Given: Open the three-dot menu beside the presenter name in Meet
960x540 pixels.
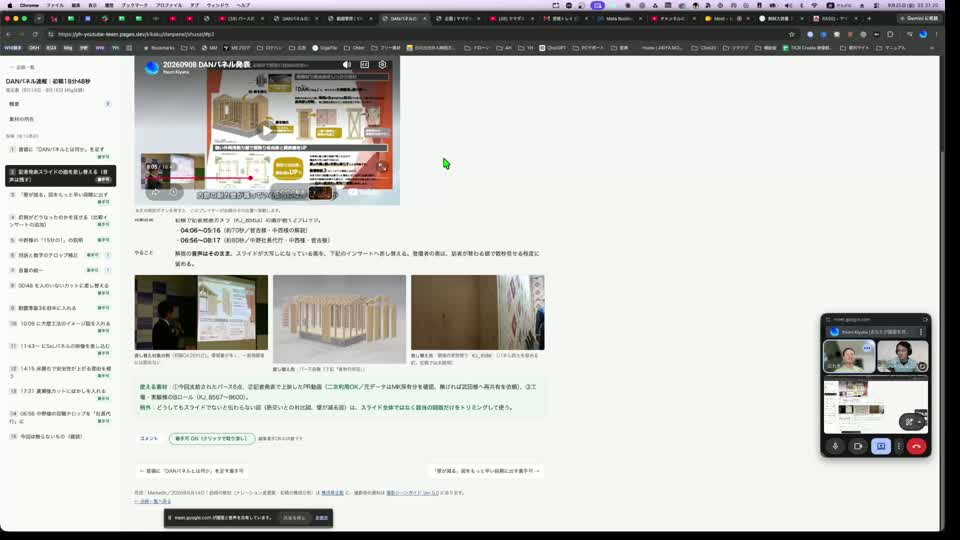Looking at the screenshot, I should click(x=921, y=332).
